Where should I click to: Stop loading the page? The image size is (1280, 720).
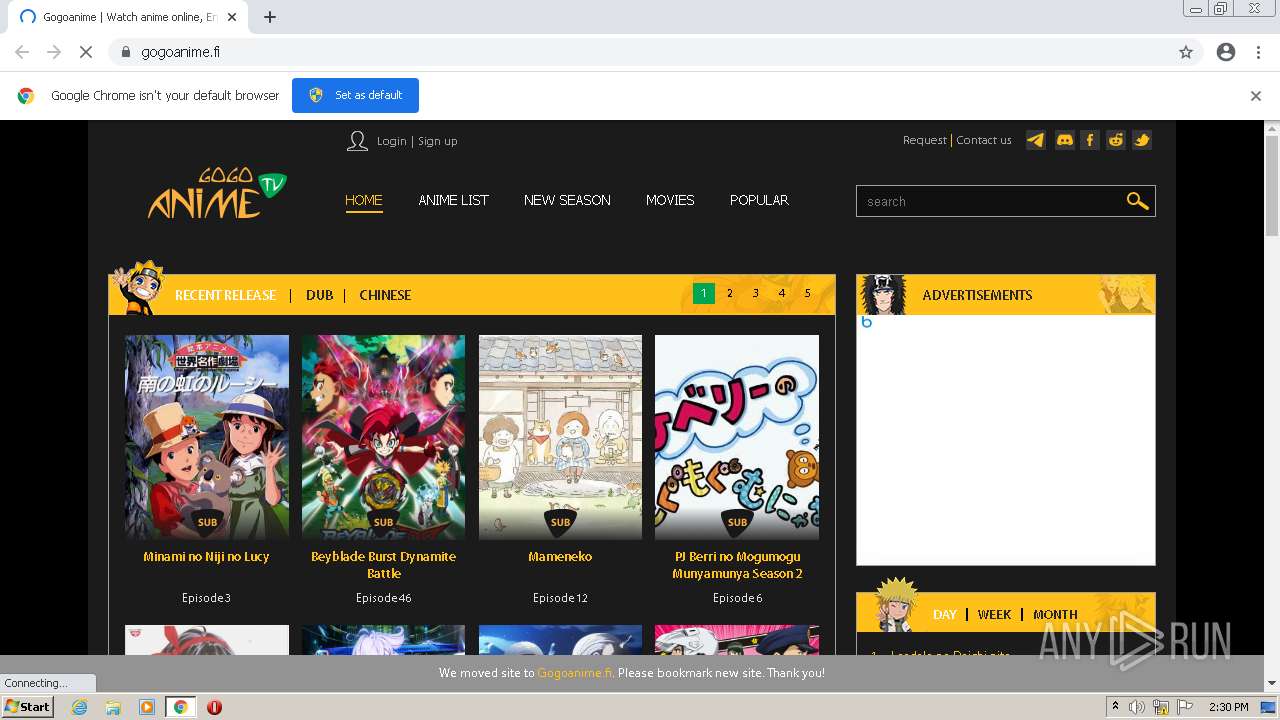click(86, 52)
